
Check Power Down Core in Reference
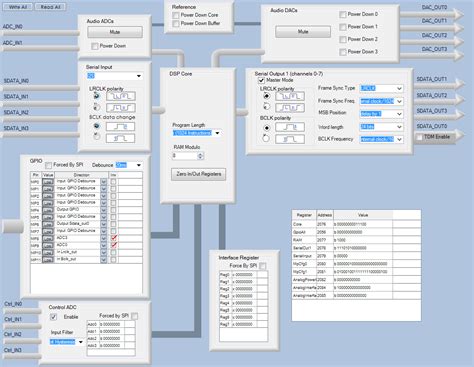tap(176, 15)
